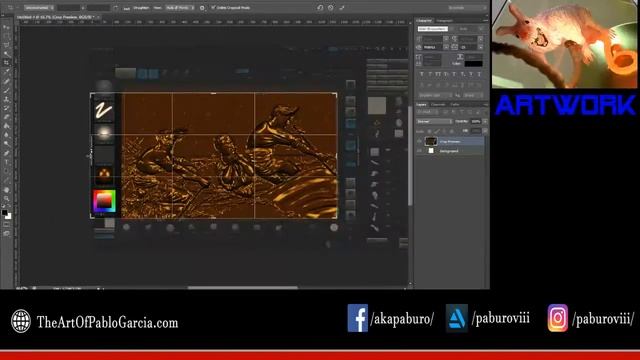
Task: Click the cancel crop icon
Action: (331, 7)
